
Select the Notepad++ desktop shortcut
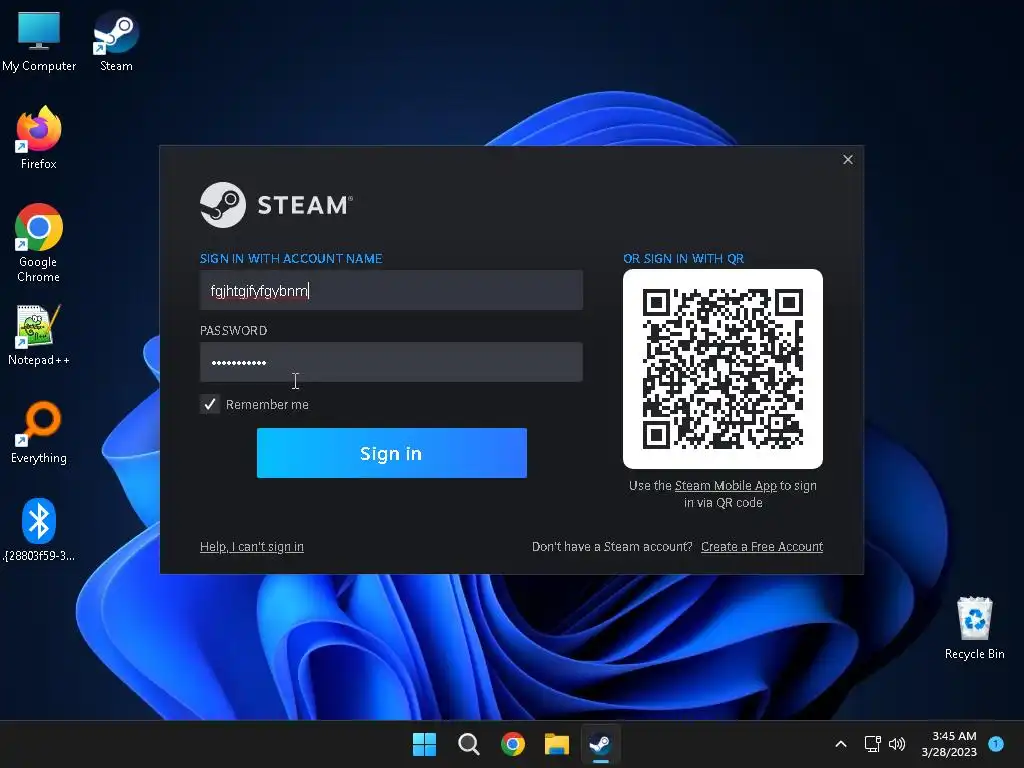coord(39,334)
